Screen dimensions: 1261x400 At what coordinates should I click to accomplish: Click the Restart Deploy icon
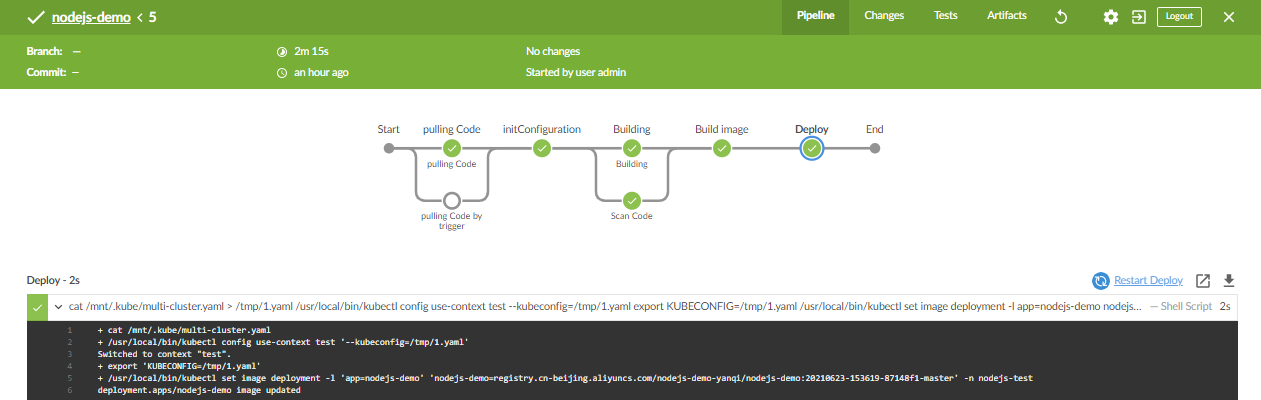(1101, 281)
